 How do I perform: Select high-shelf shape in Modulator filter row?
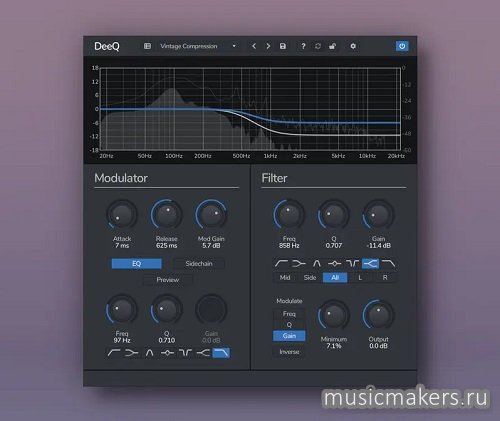pyautogui.click(x=203, y=353)
